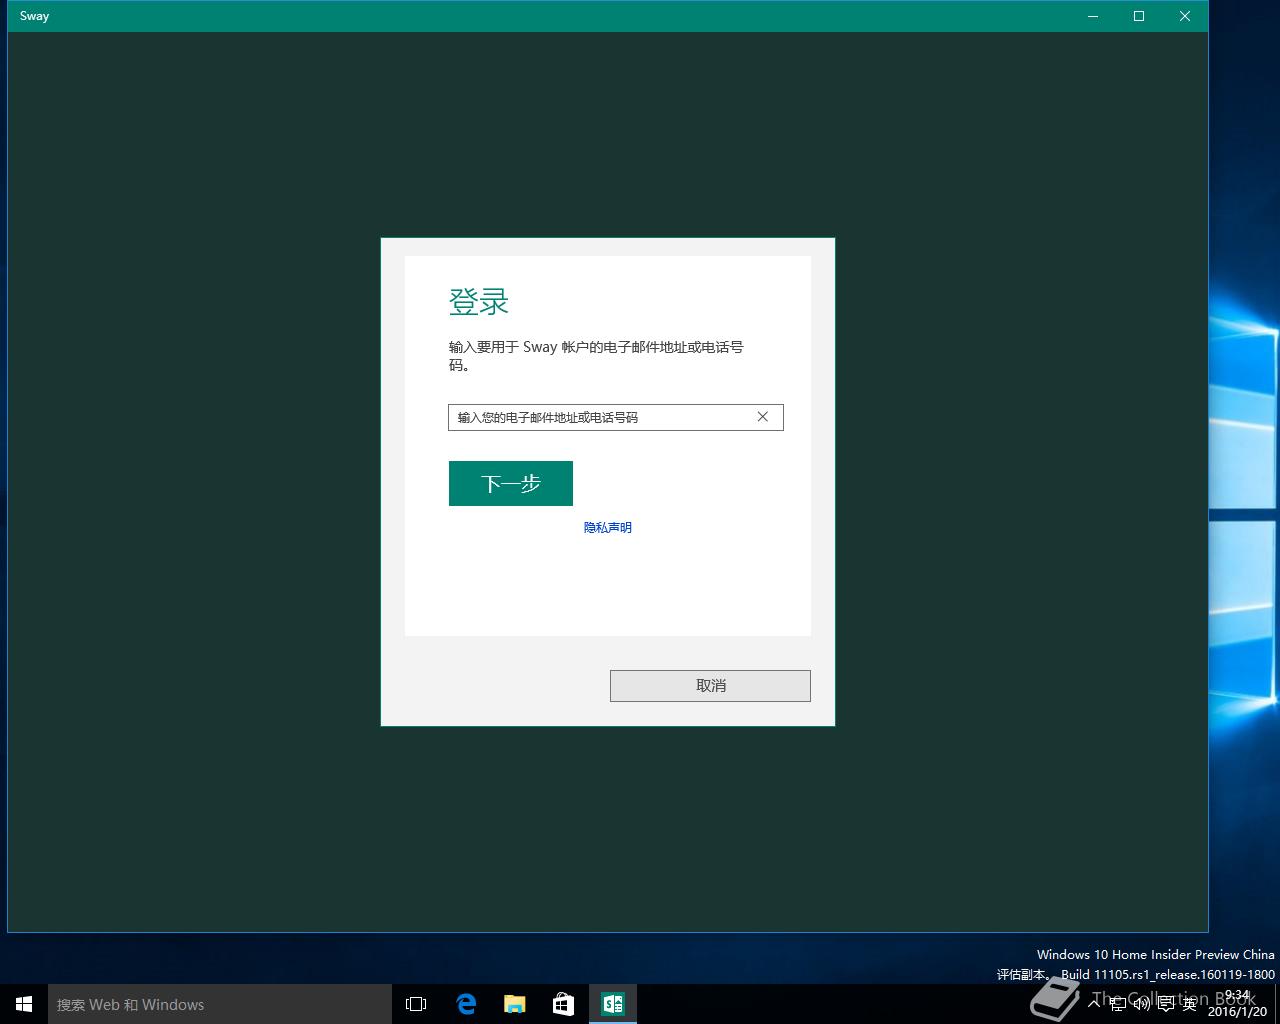Viewport: 1280px width, 1024px height.
Task: Close the Sway window
Action: [x=1185, y=16]
